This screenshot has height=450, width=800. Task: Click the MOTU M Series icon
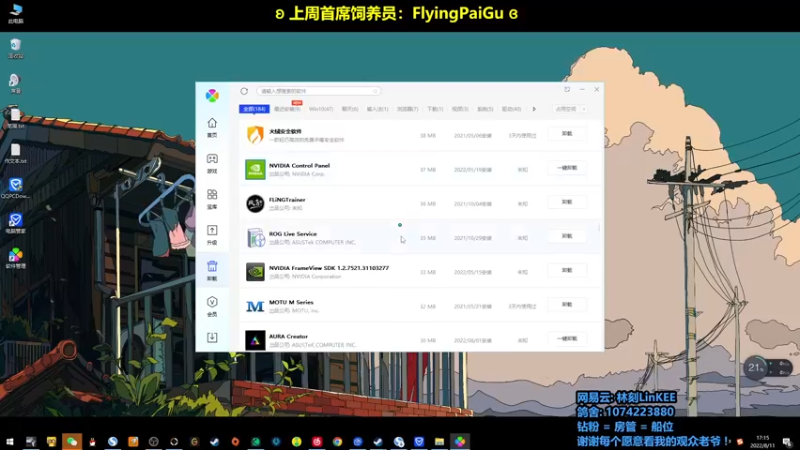[x=255, y=306]
